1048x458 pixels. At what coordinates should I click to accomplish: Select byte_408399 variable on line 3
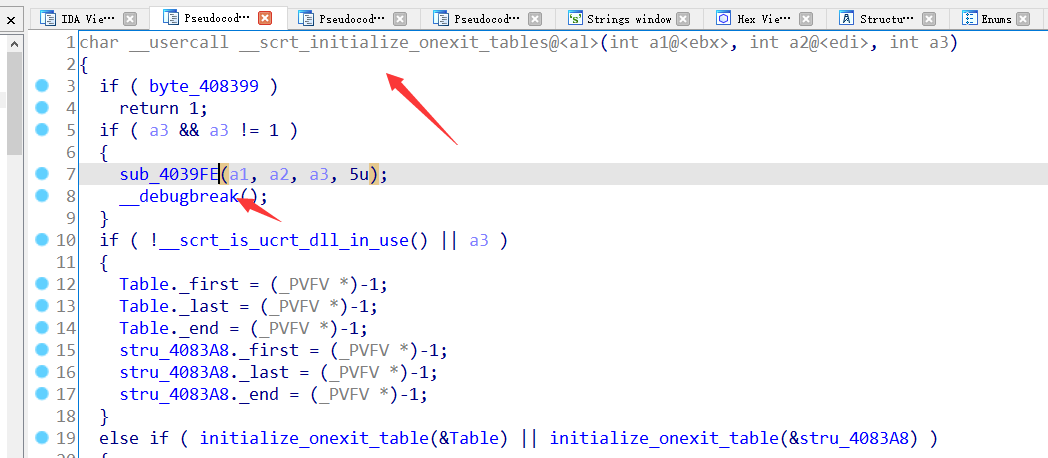[x=204, y=86]
